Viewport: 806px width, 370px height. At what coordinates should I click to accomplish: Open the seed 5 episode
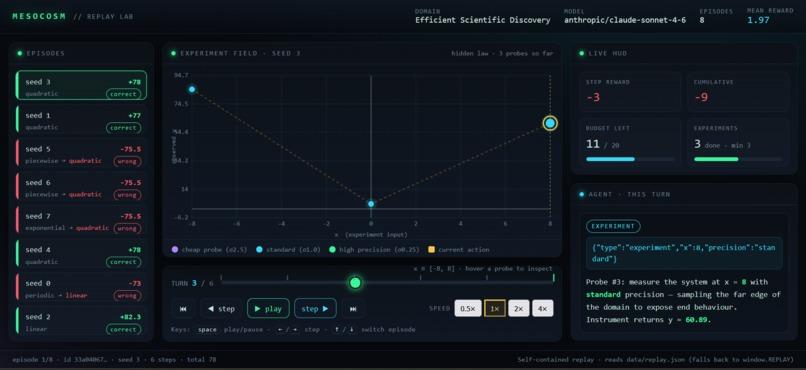[81, 155]
